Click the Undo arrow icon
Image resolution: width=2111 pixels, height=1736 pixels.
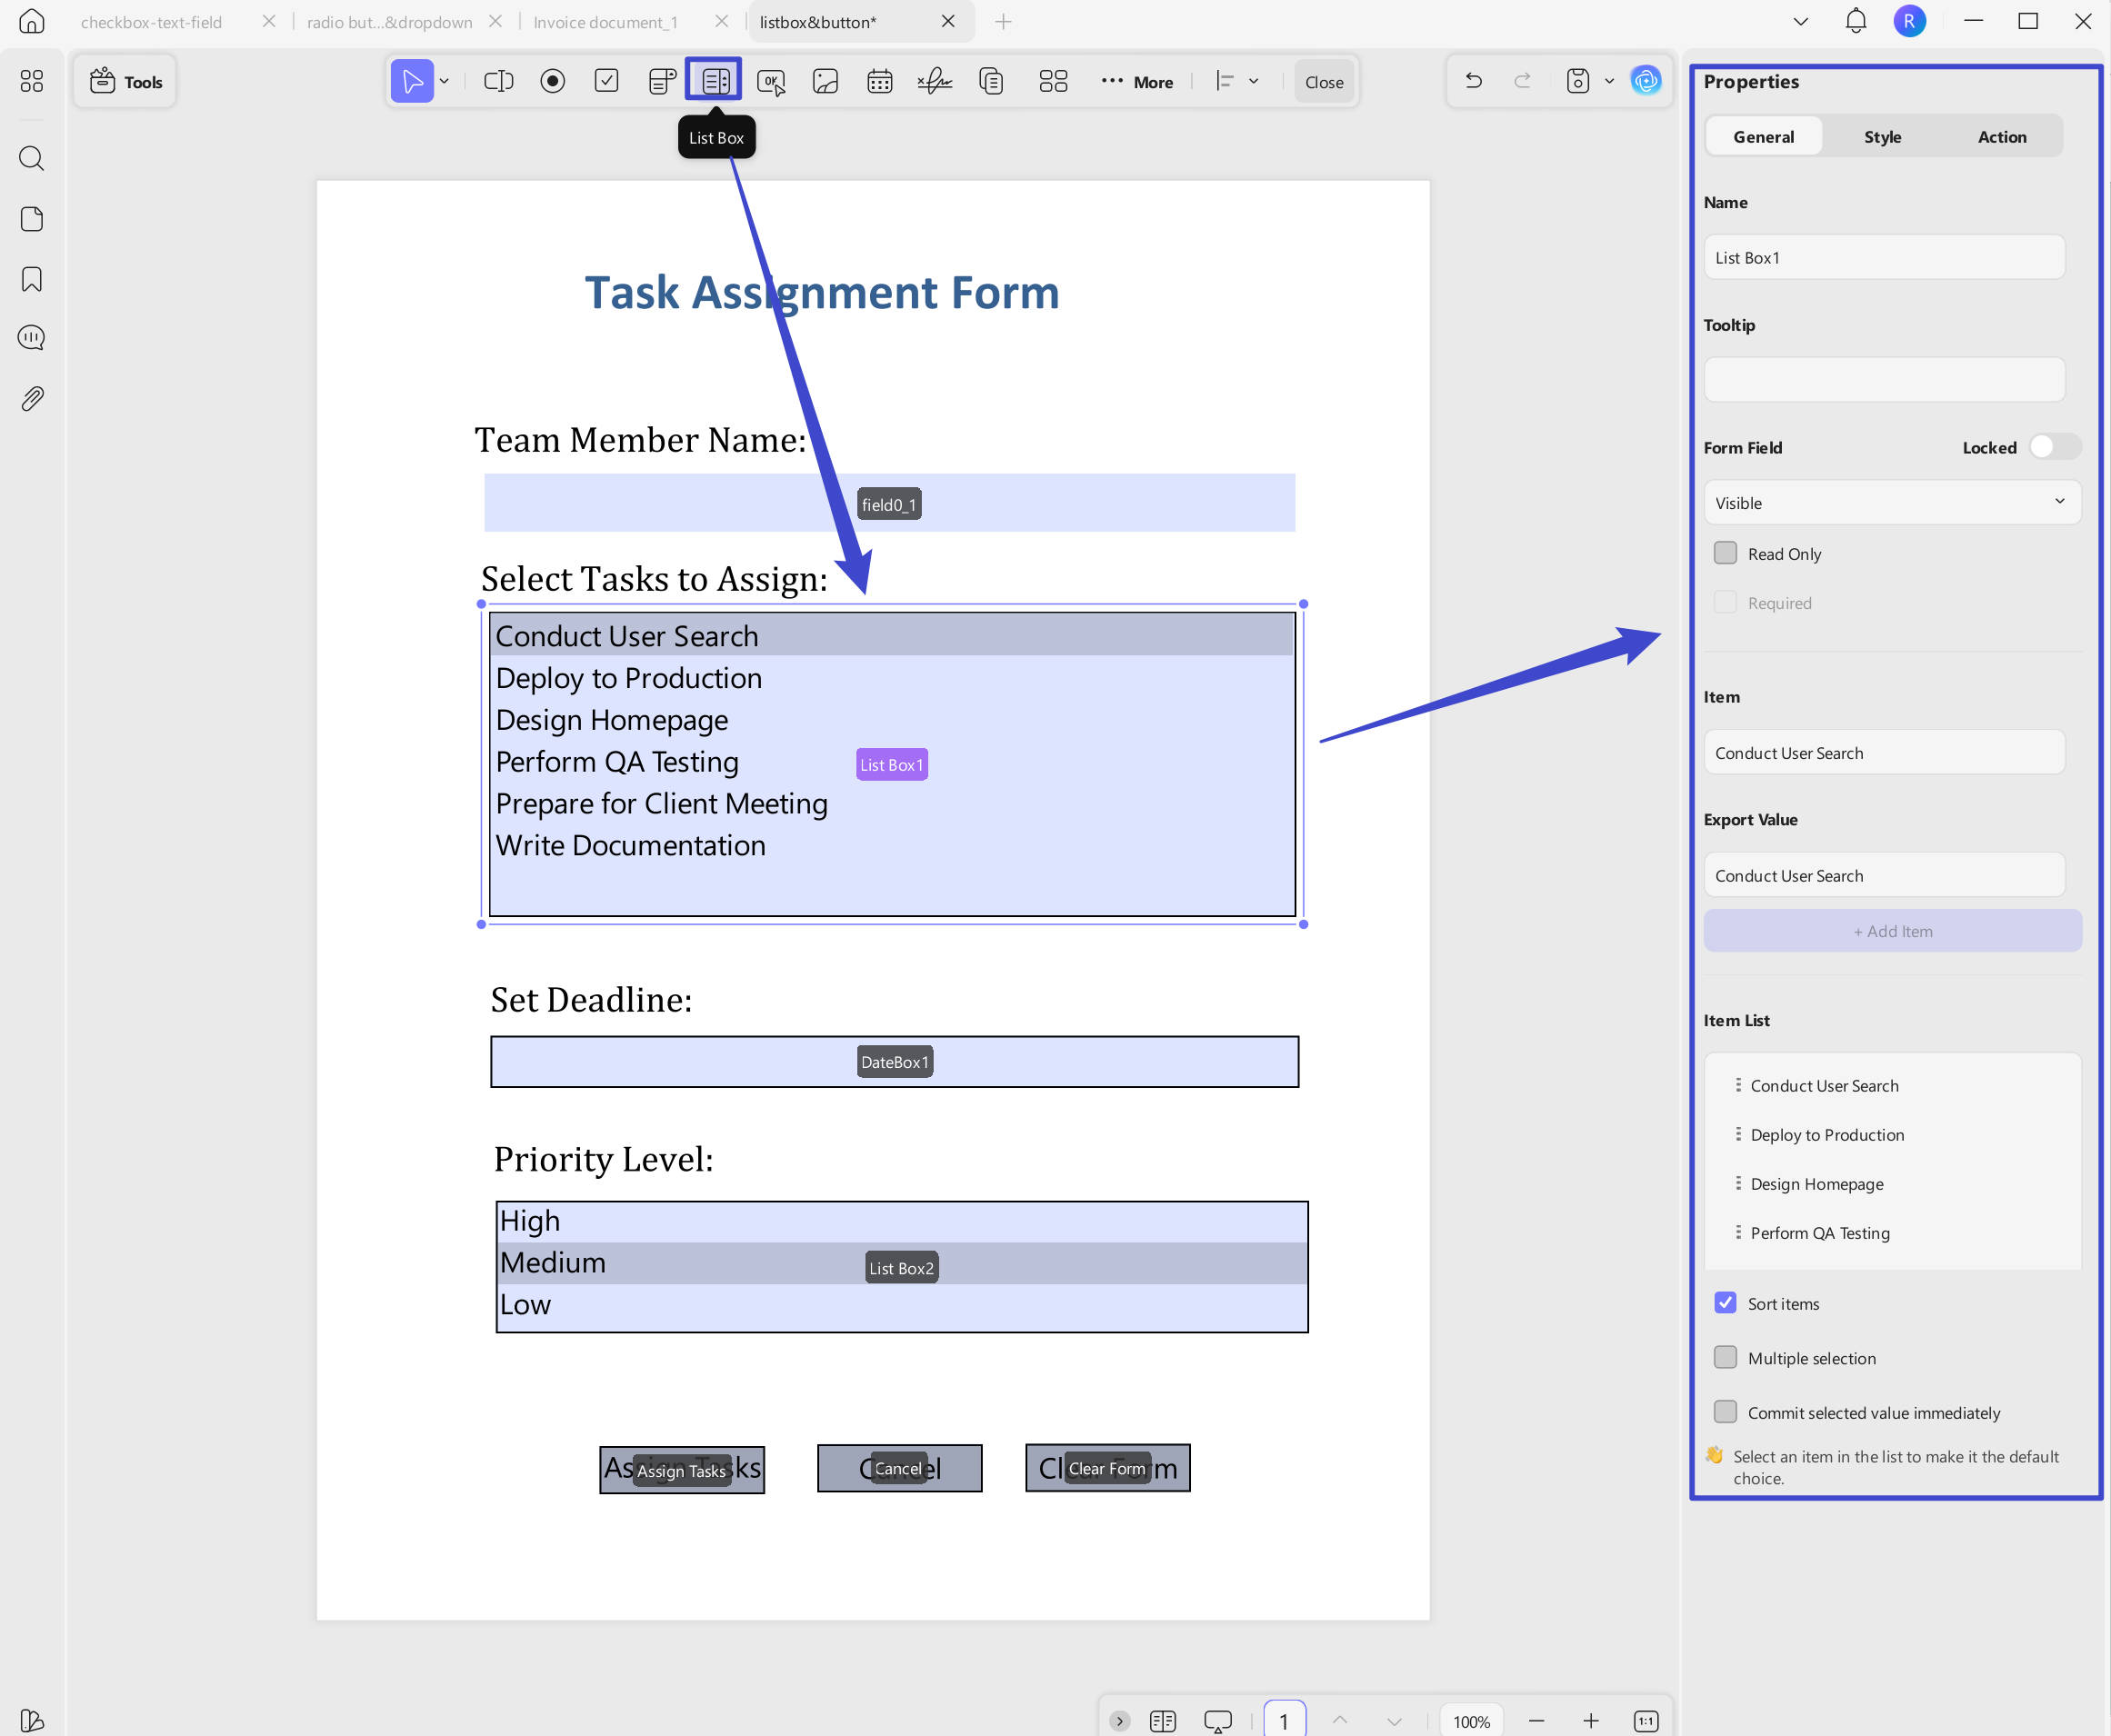[1473, 81]
